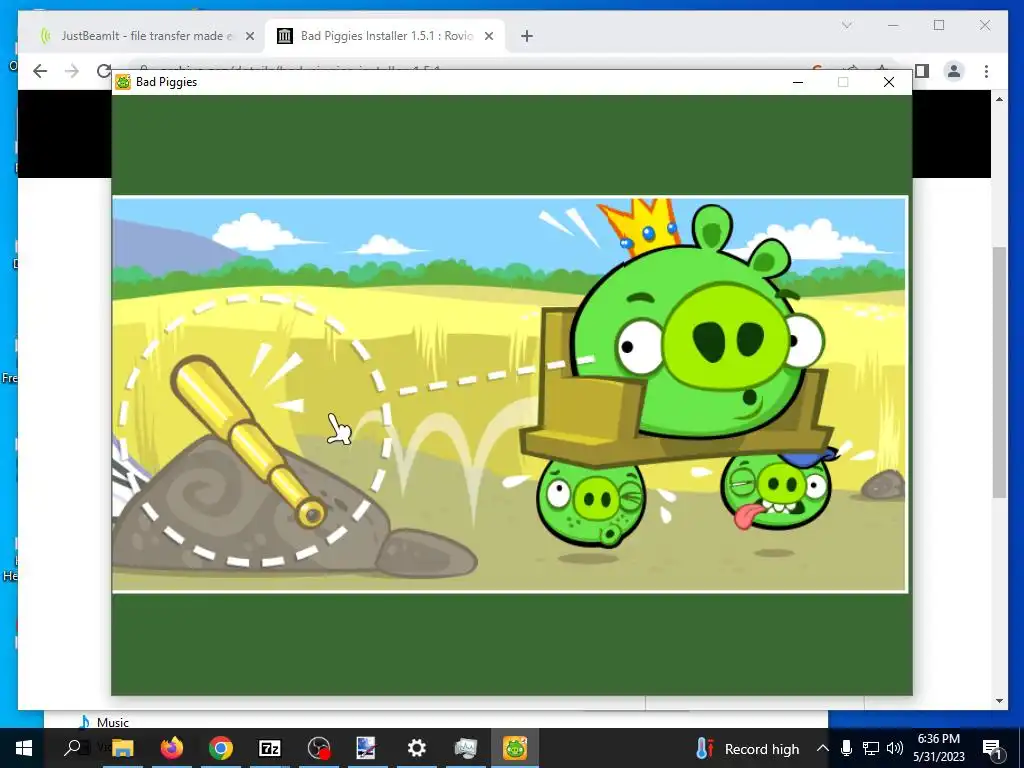Image resolution: width=1024 pixels, height=768 pixels.
Task: Open the taskbar app left of Settings gear
Action: (366, 748)
